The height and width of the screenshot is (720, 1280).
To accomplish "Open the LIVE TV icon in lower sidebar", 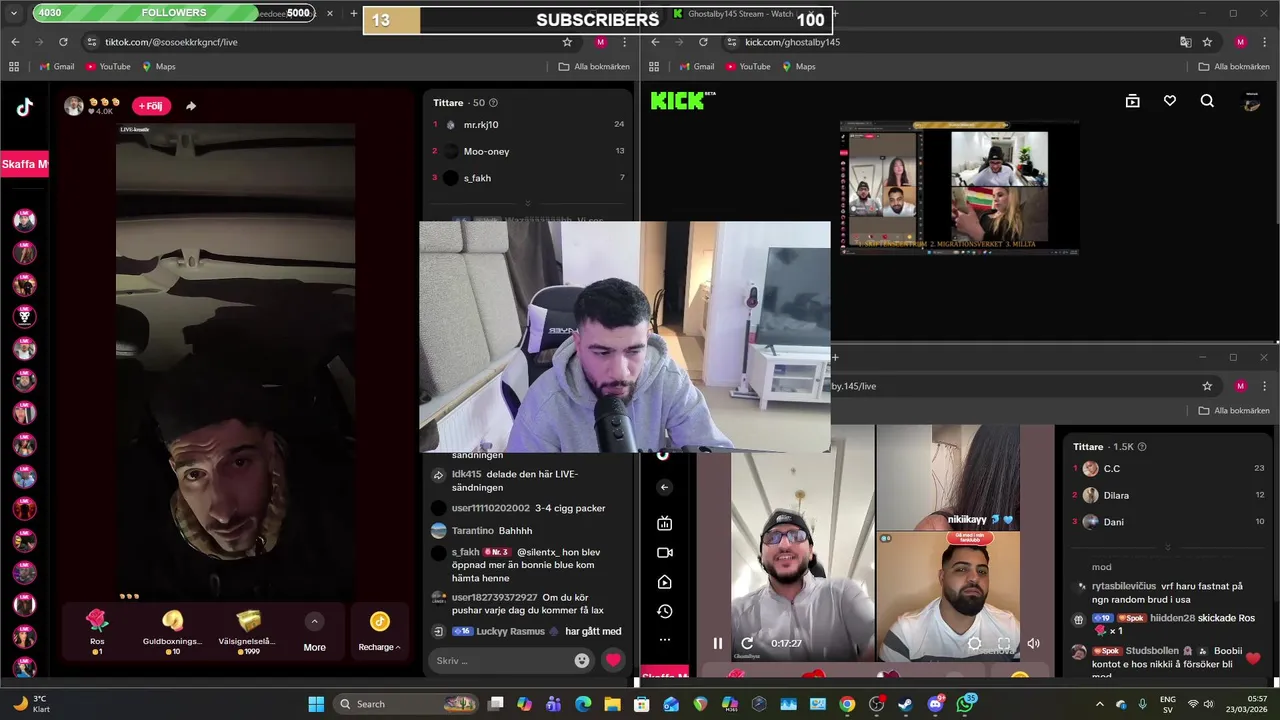I will pyautogui.click(x=664, y=523).
